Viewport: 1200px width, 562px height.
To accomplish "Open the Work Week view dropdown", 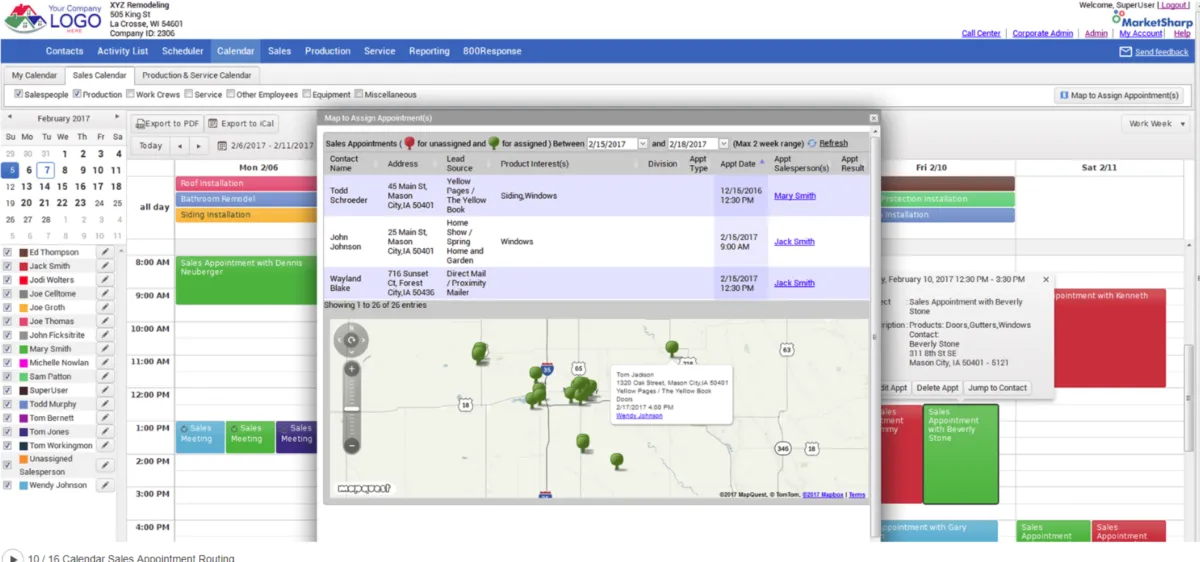I will tap(1156, 124).
